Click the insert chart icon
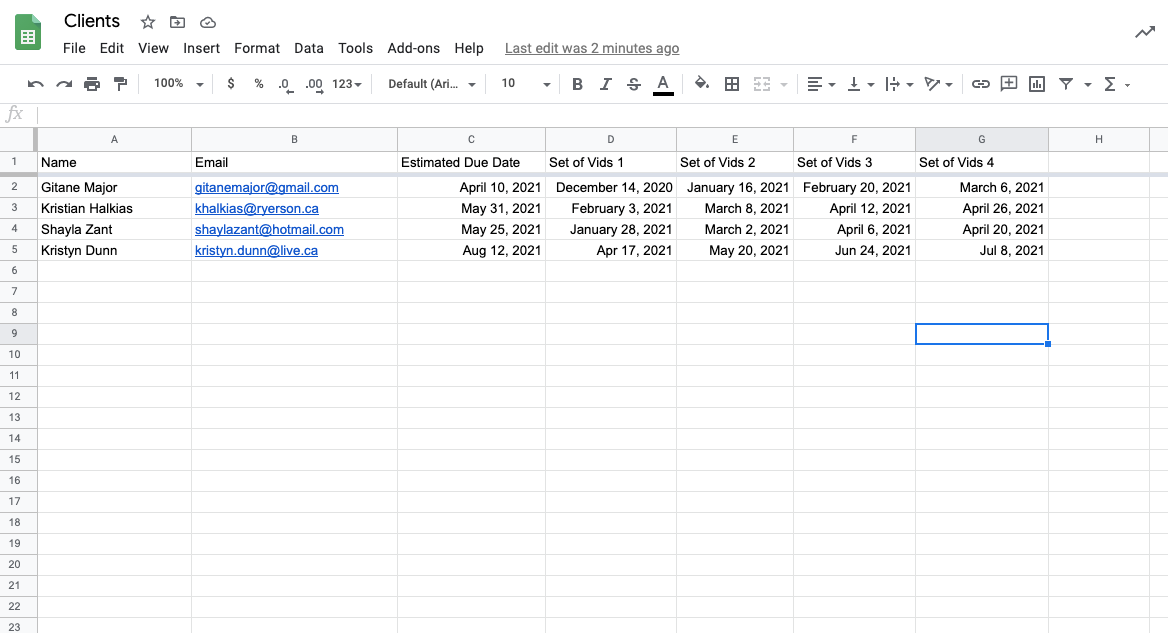Image resolution: width=1168 pixels, height=633 pixels. (x=1037, y=84)
